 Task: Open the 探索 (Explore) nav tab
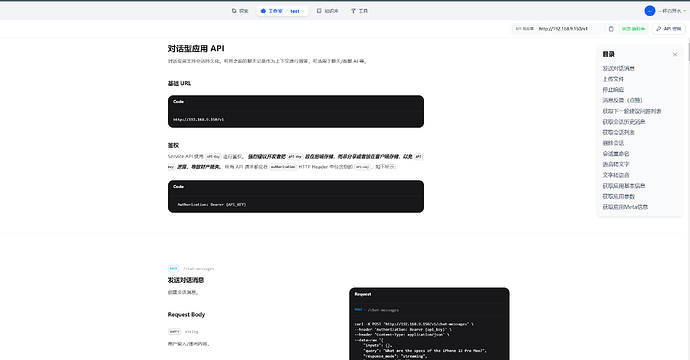[x=240, y=11]
